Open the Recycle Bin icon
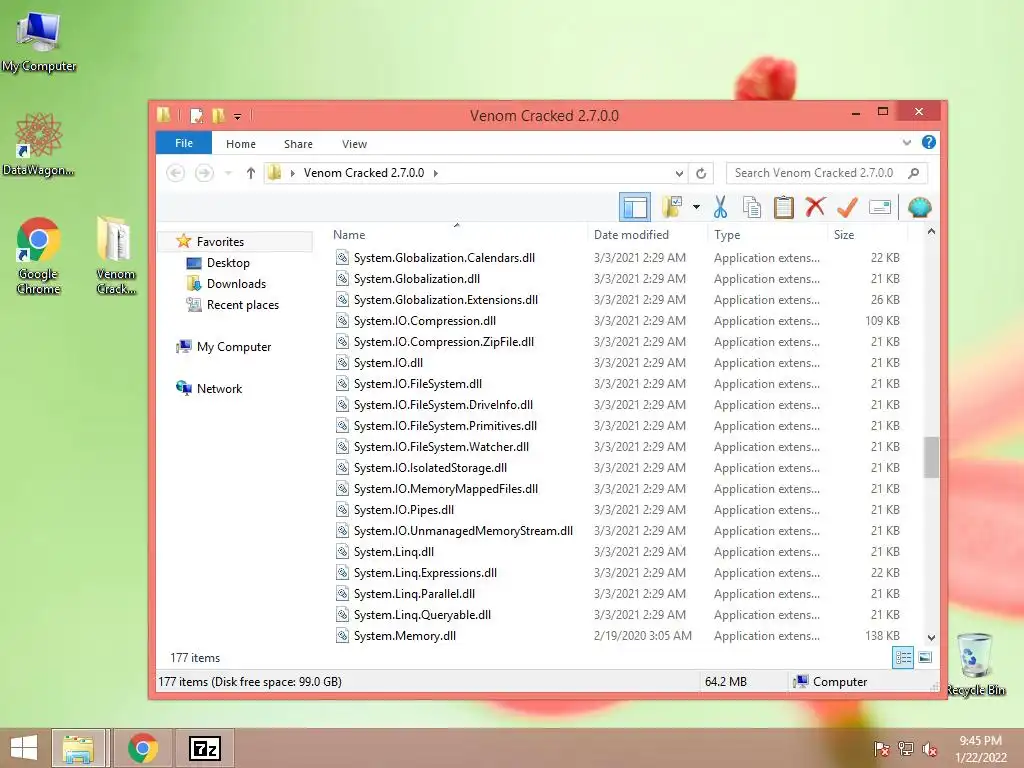The height and width of the screenshot is (768, 1024). (x=975, y=664)
